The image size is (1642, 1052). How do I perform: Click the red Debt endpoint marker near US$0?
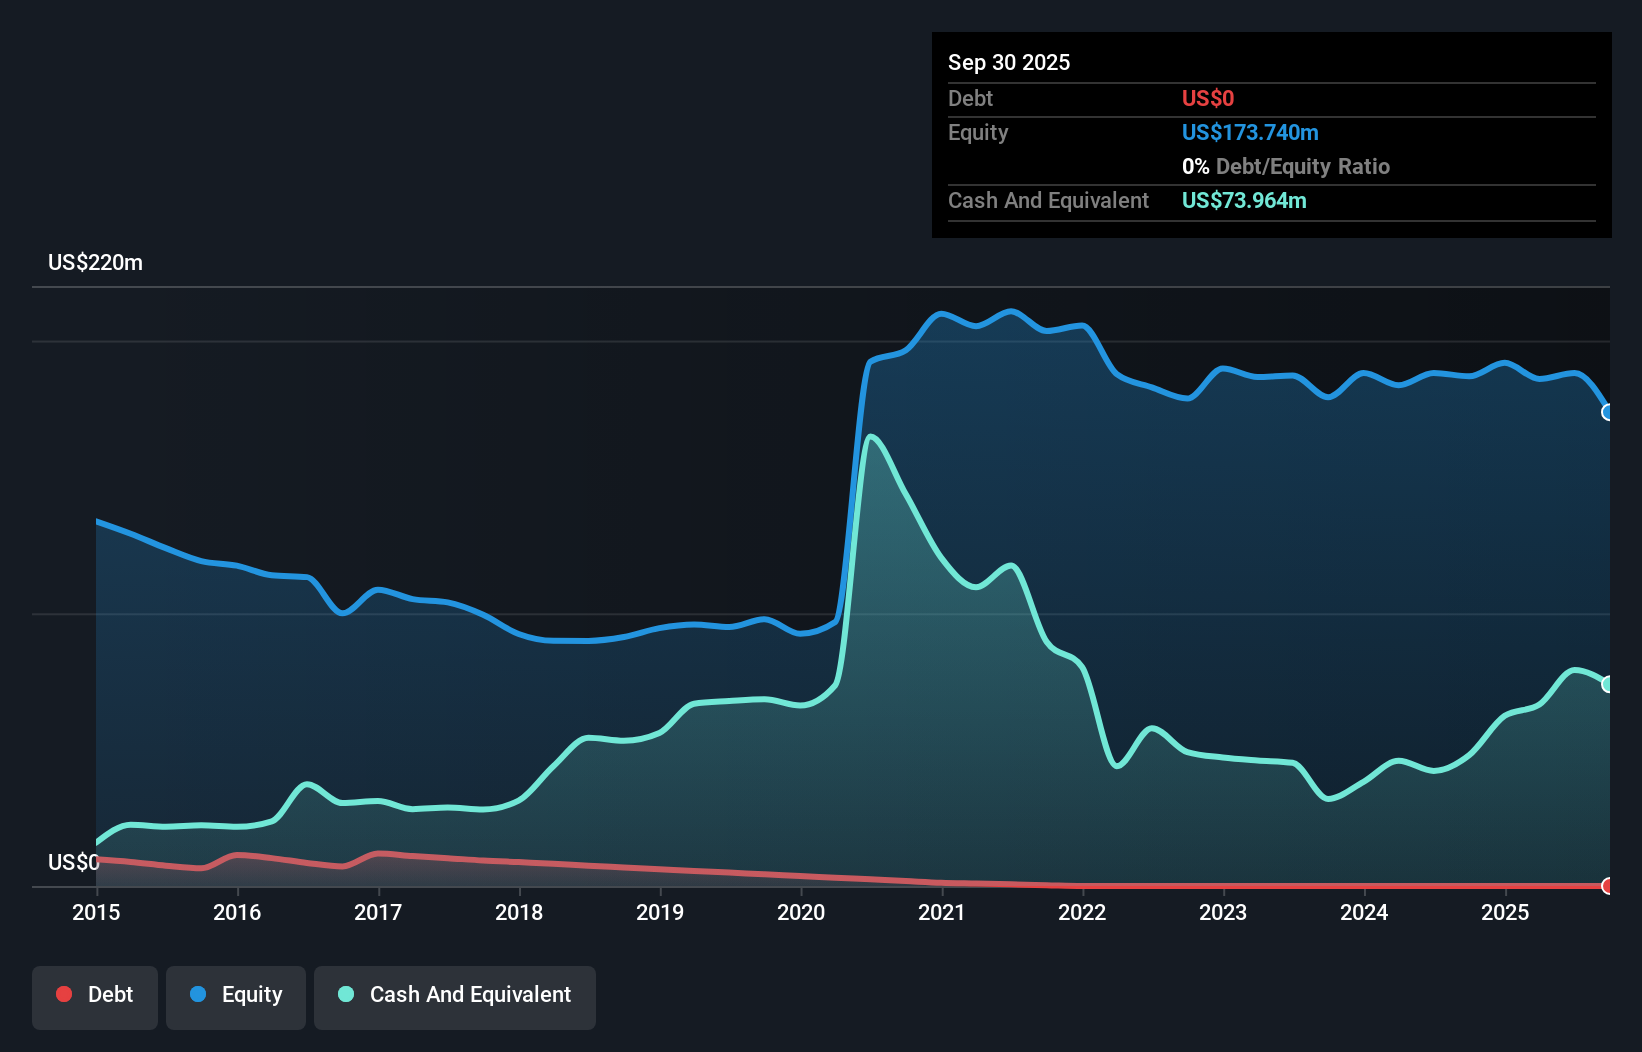(1608, 886)
